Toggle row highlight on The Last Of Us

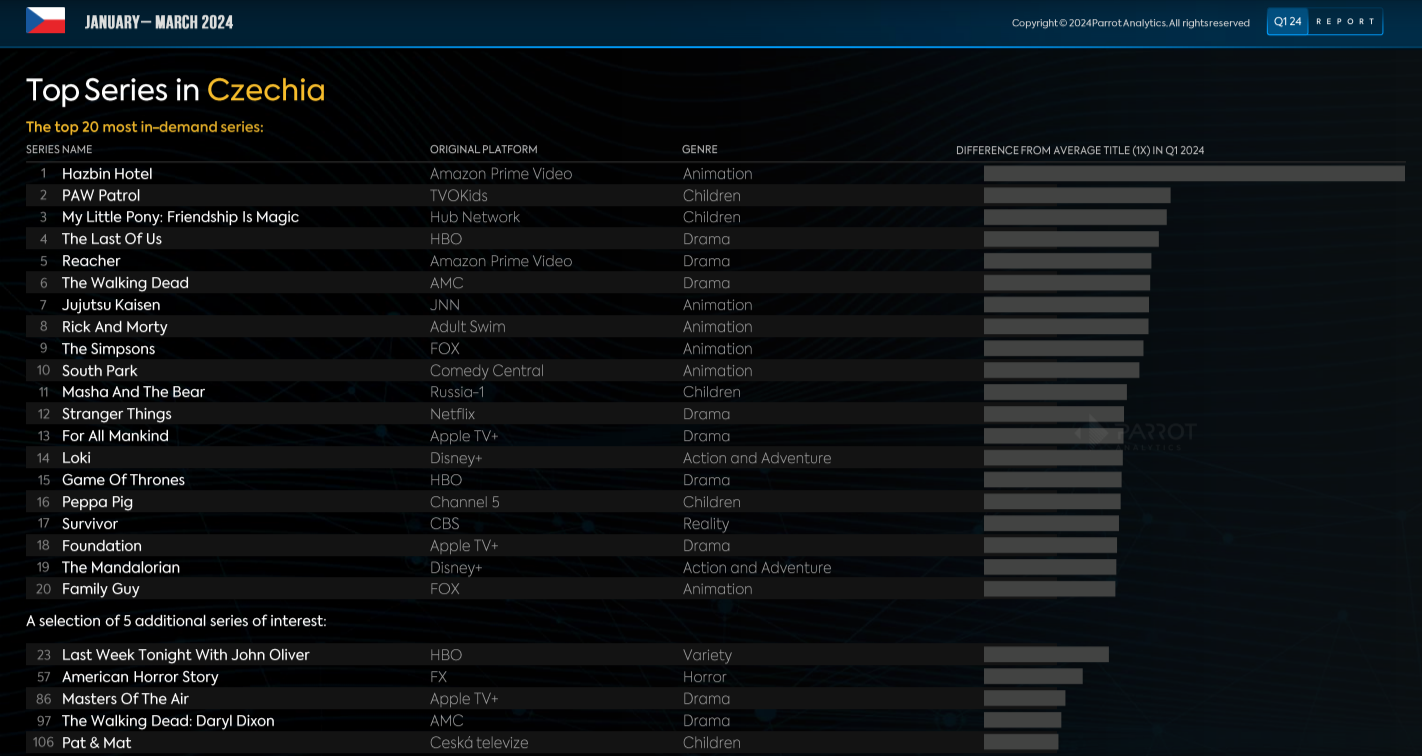tap(111, 239)
